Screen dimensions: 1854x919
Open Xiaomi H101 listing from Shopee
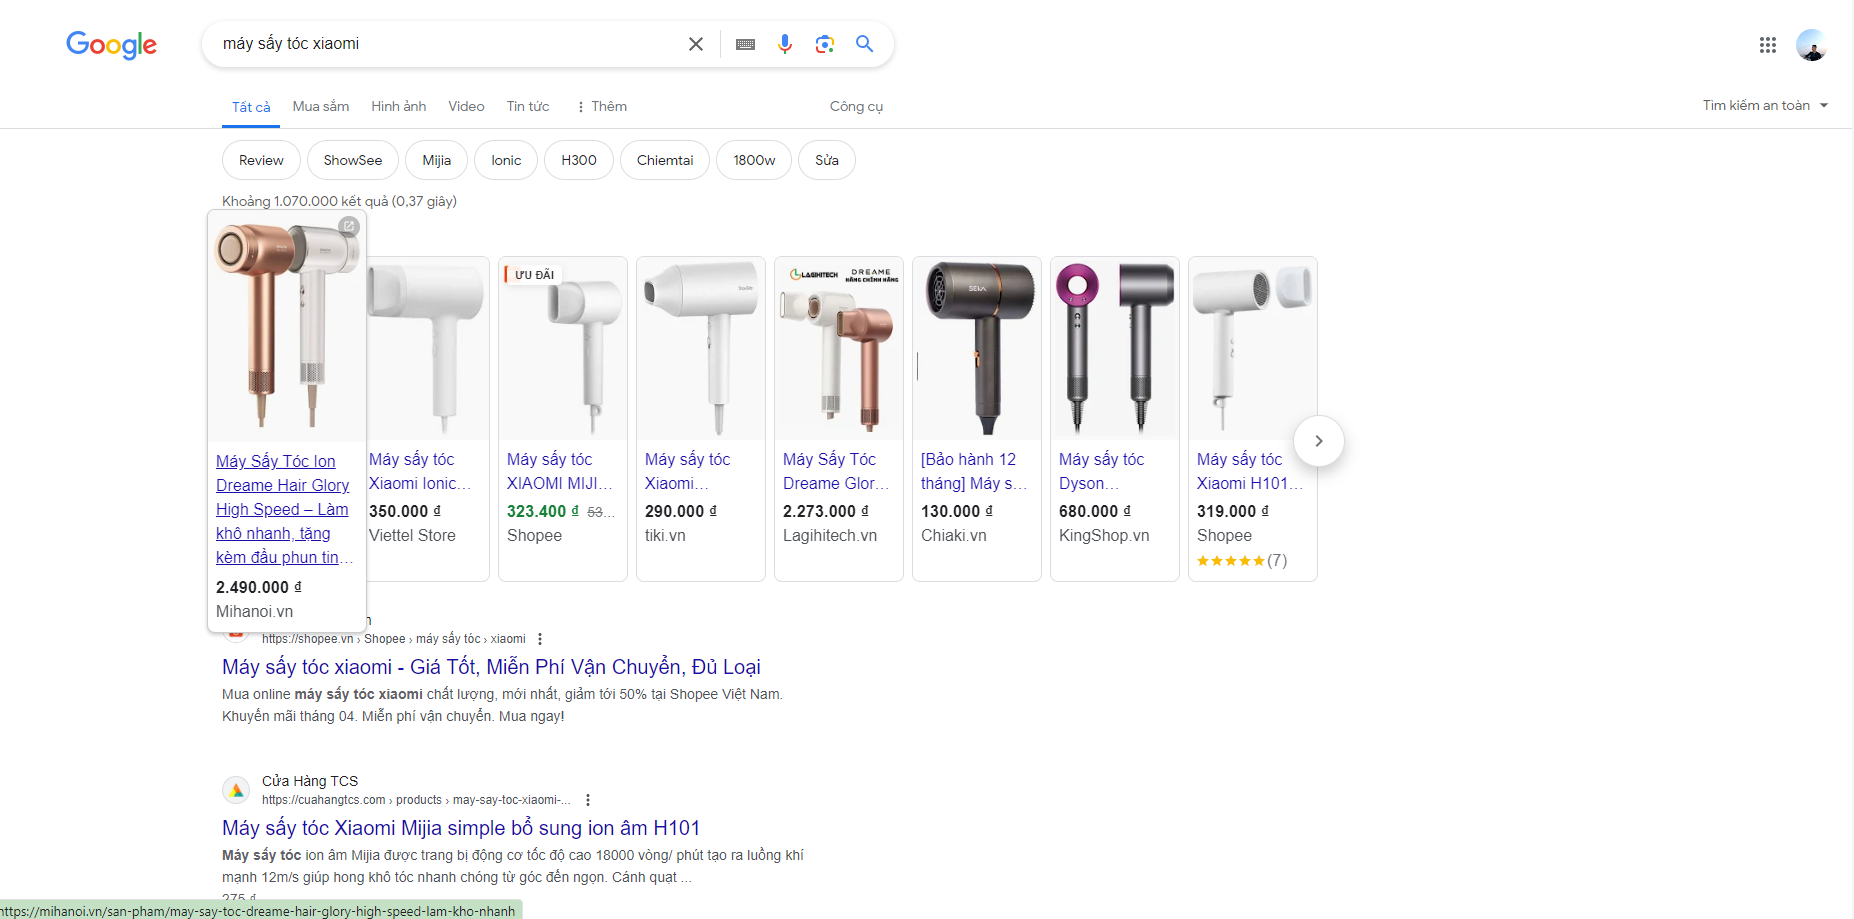1250,471
